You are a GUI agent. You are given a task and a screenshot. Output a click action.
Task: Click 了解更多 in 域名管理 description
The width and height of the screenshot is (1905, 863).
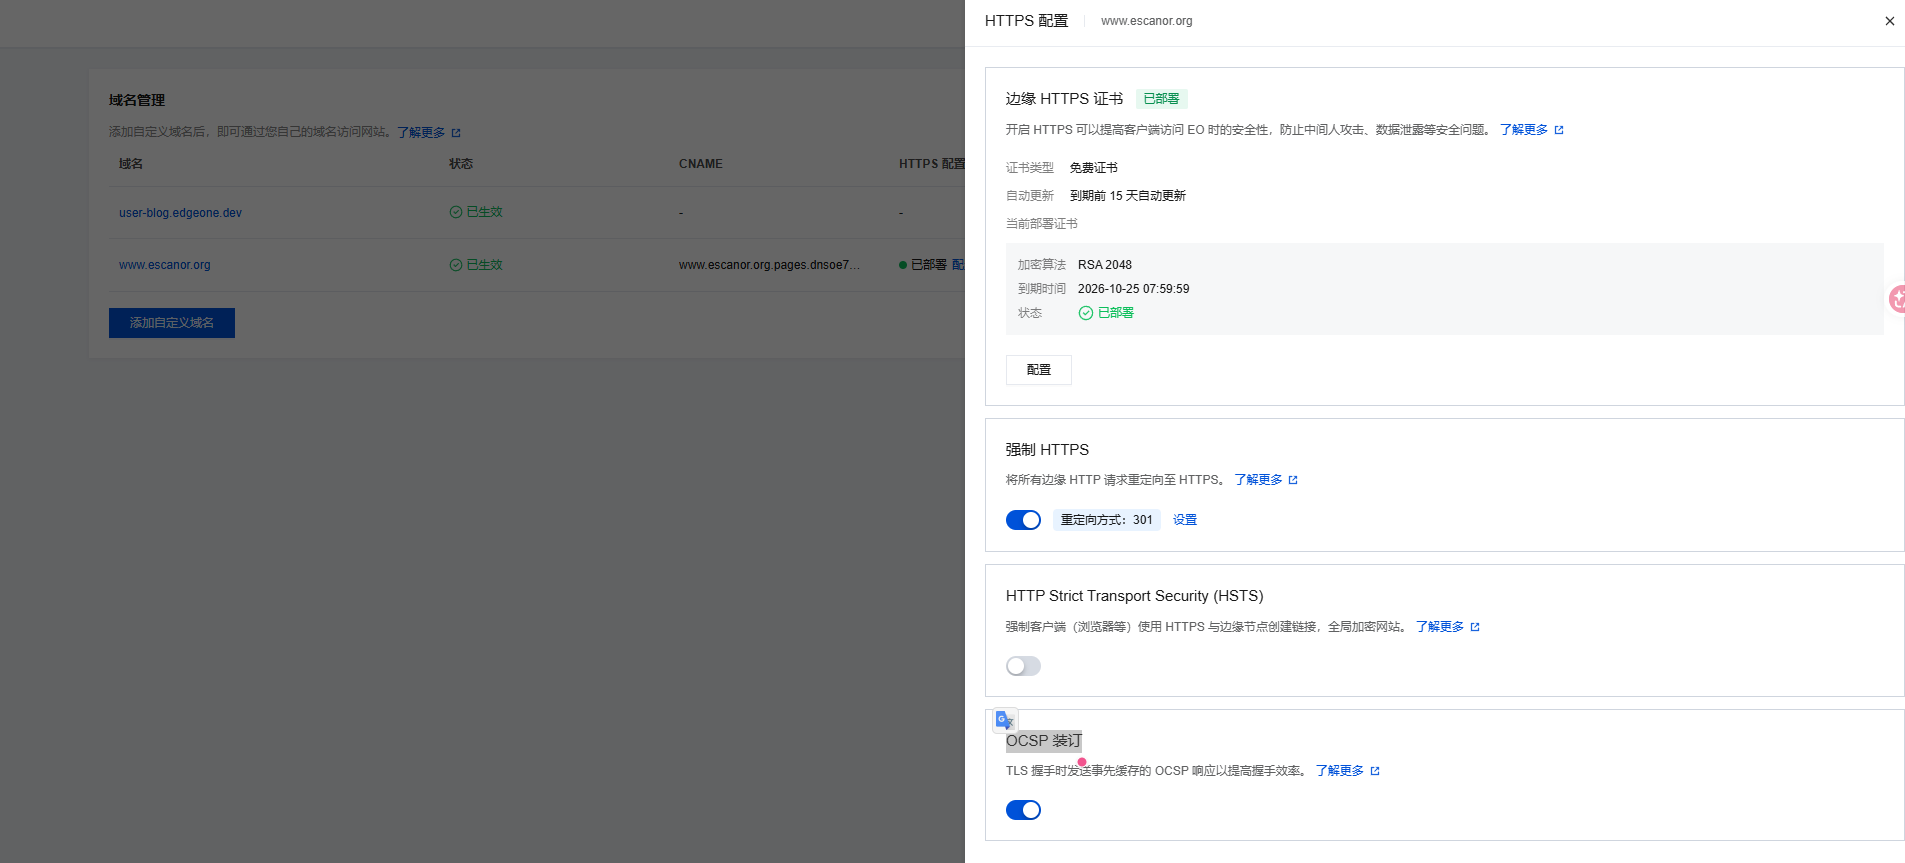pos(421,132)
